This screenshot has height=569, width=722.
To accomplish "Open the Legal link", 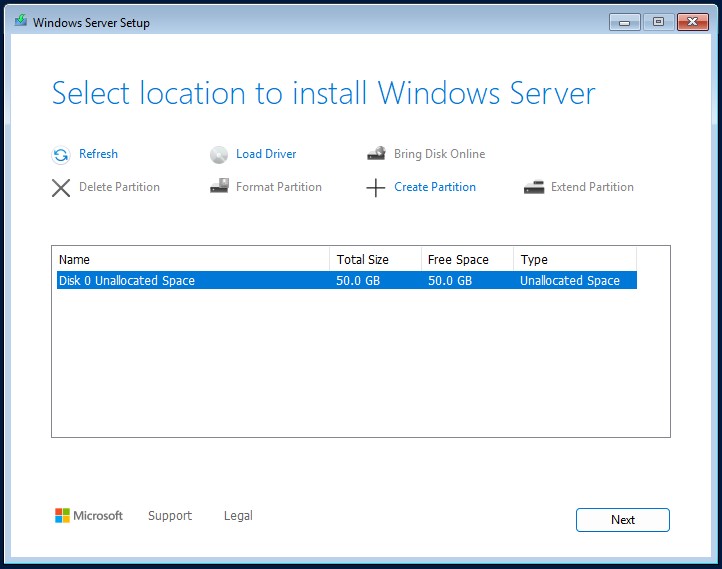I will tap(238, 516).
